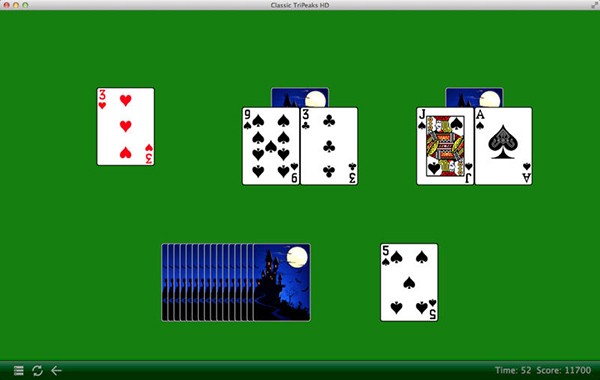Screen dimensions: 600x380
Task: Minimize the window with yellow button
Action: click(16, 5)
